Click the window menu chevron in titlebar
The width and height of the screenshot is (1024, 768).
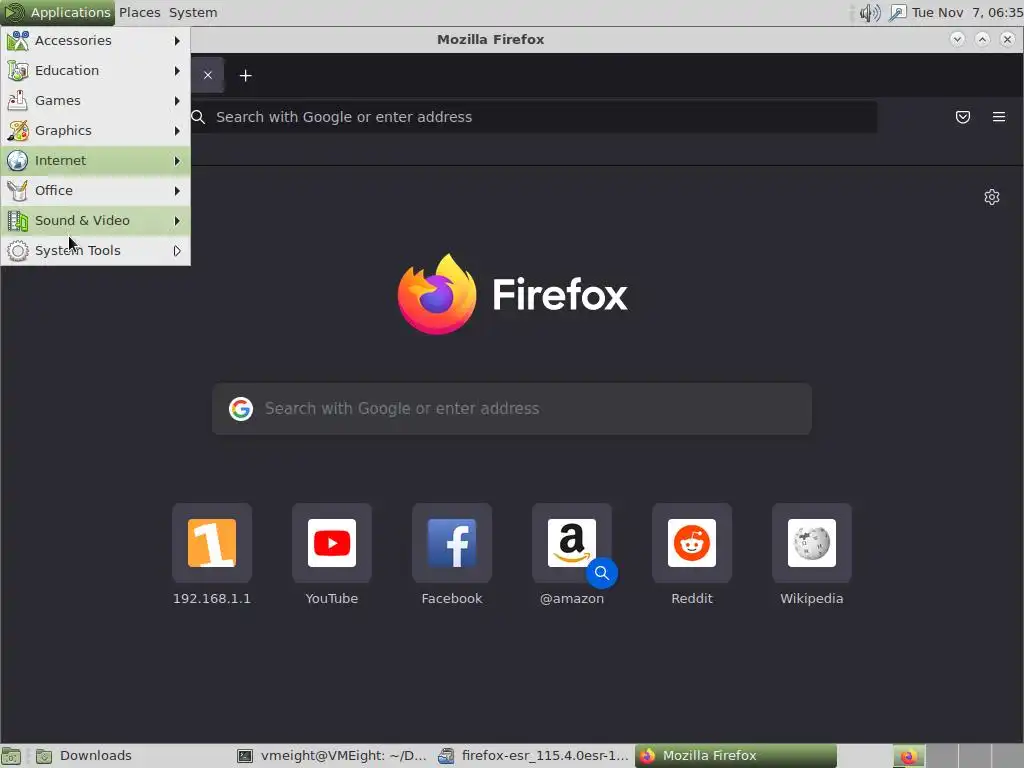pos(957,39)
